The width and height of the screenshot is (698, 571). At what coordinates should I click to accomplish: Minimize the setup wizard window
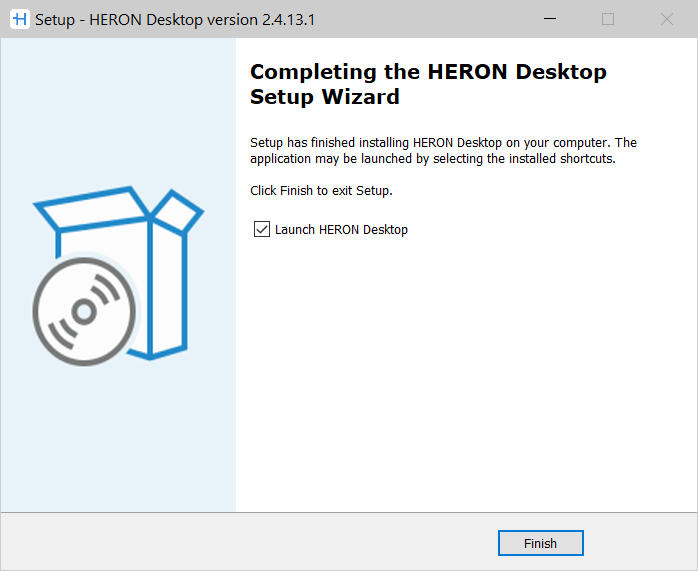click(550, 19)
